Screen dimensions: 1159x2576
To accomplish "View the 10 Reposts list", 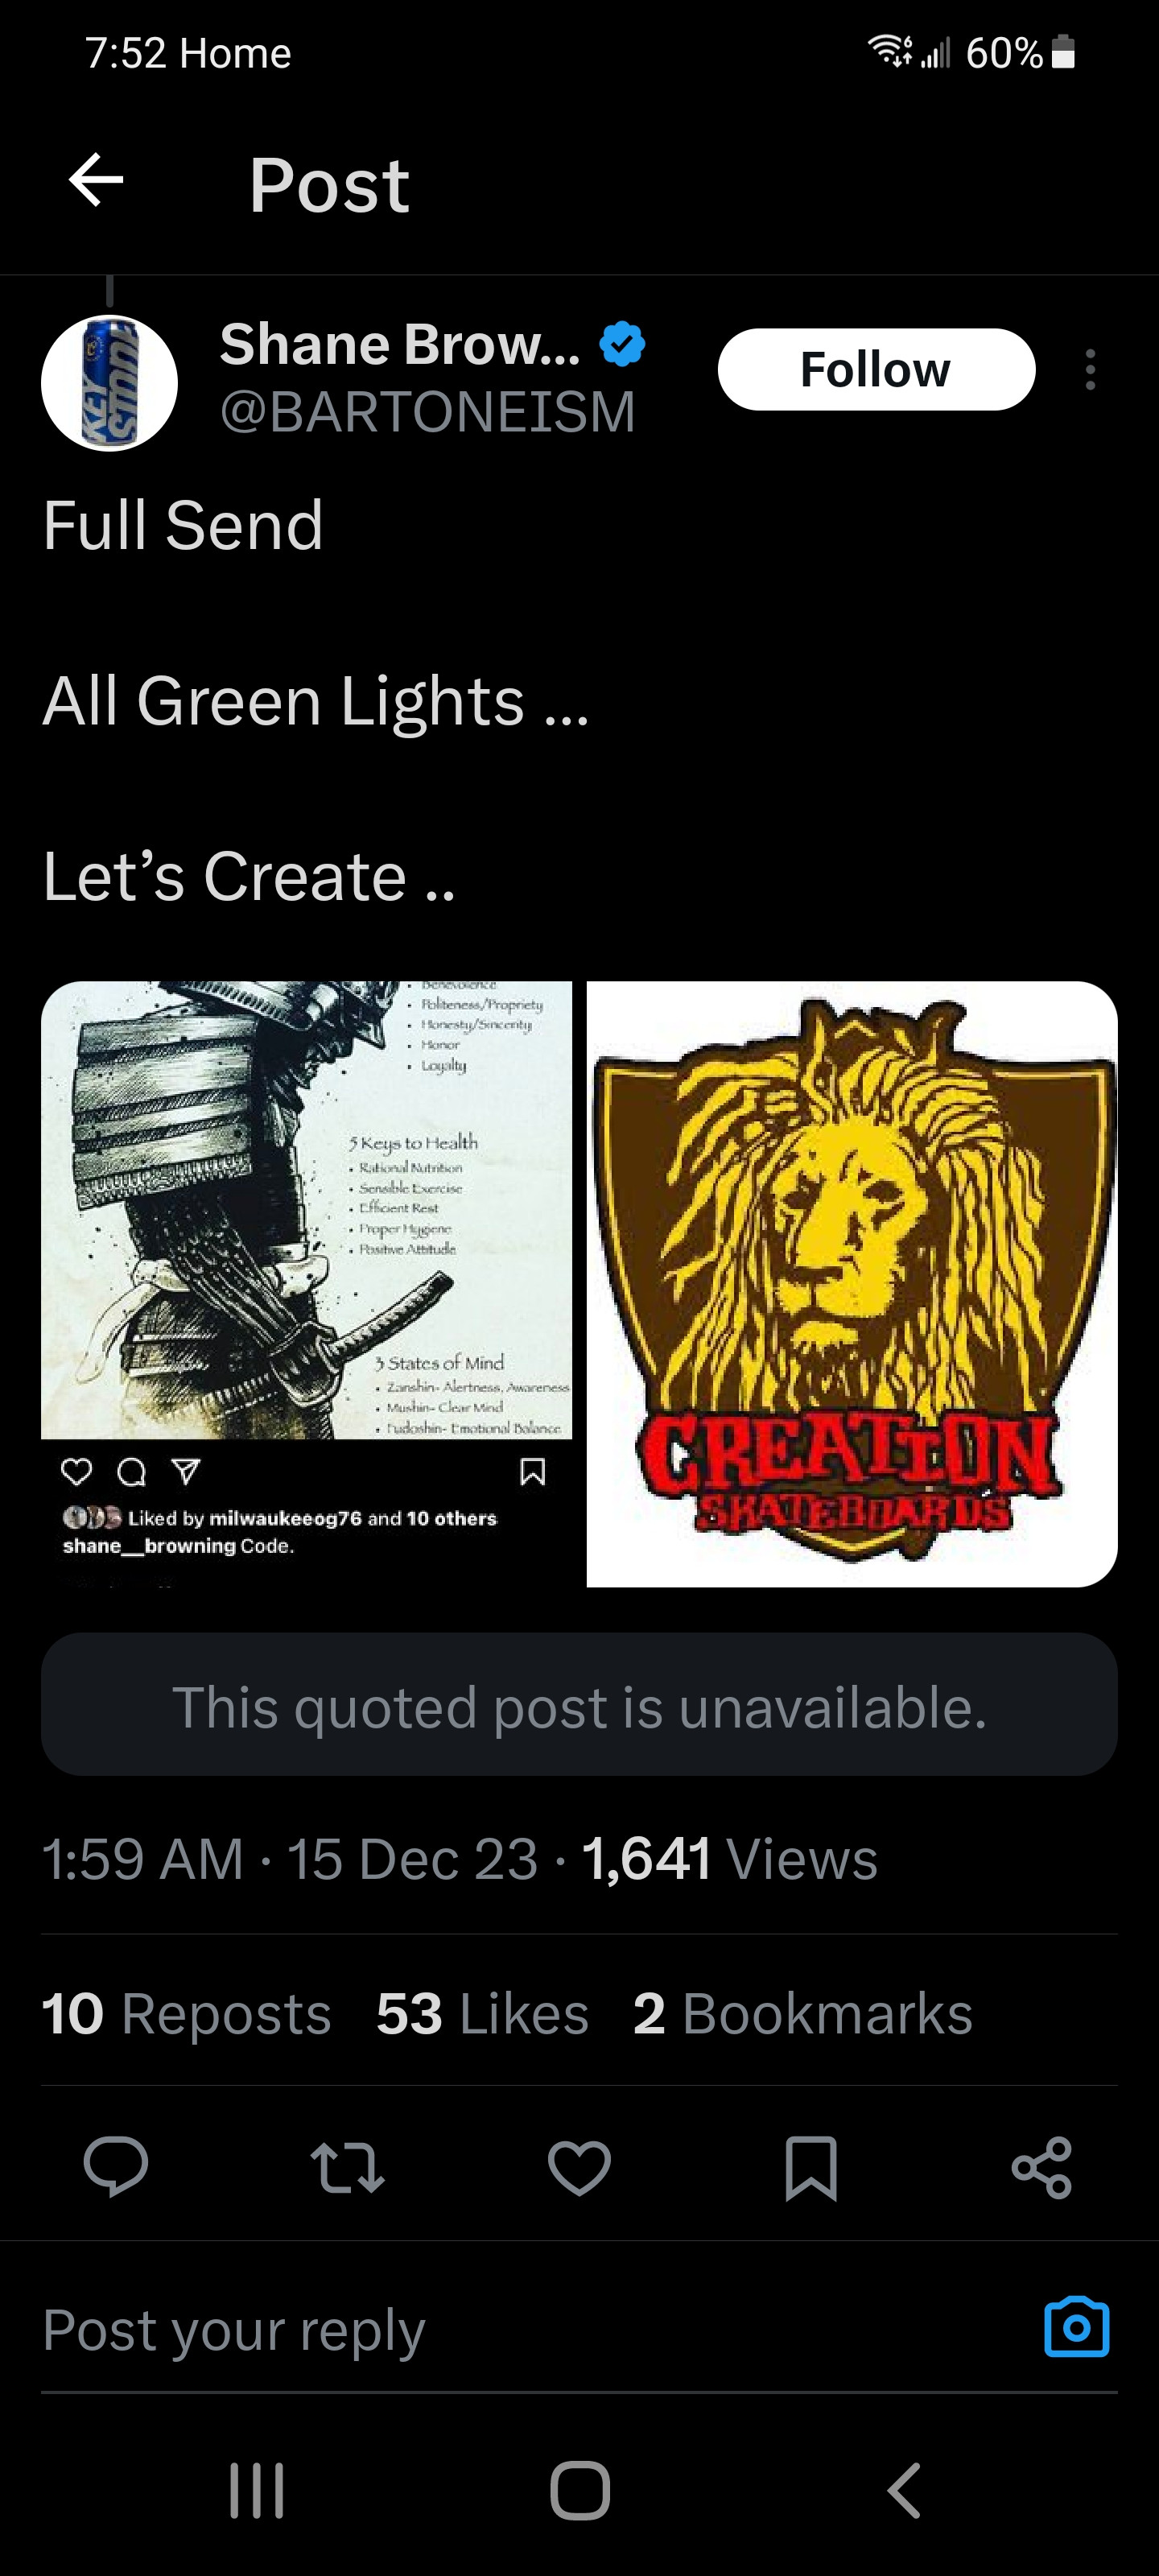I will pyautogui.click(x=186, y=2013).
